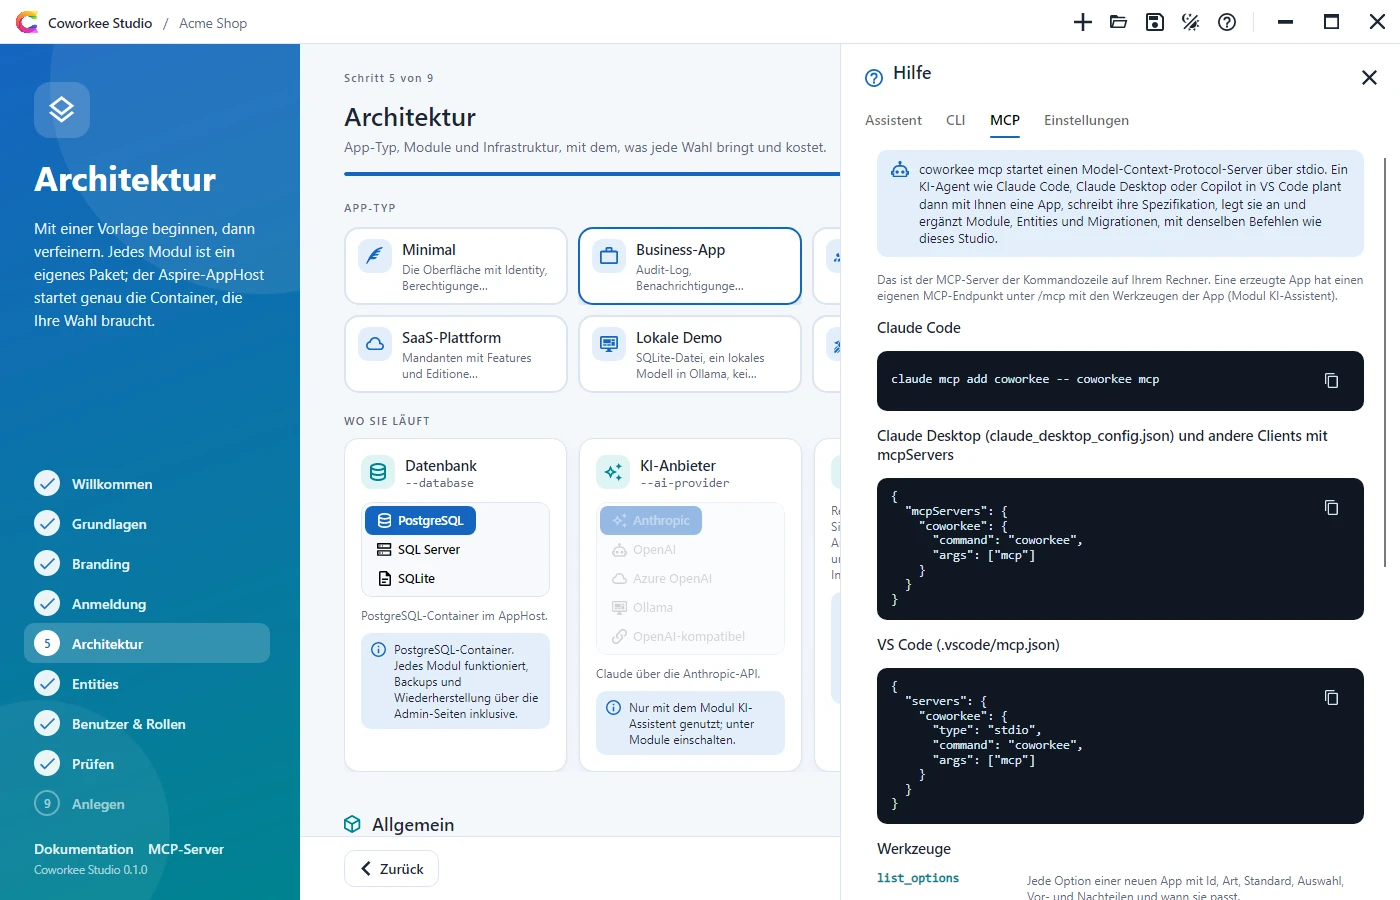Pick Ollama provider option
The width and height of the screenshot is (1400, 900).
click(641, 607)
